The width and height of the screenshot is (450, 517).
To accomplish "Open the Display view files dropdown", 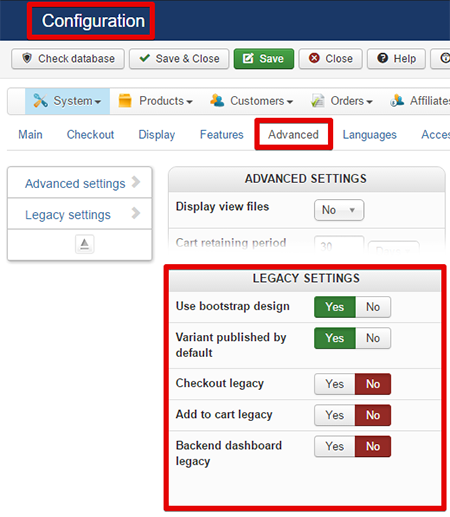I will [x=339, y=210].
